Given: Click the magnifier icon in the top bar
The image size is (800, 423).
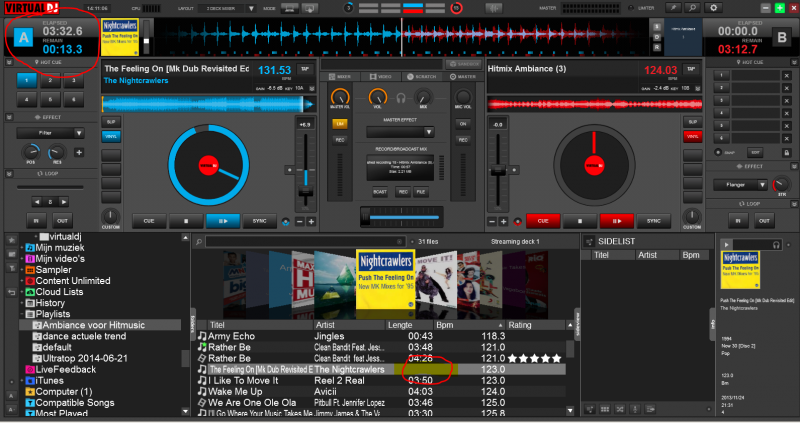Looking at the screenshot, I should point(692,8).
